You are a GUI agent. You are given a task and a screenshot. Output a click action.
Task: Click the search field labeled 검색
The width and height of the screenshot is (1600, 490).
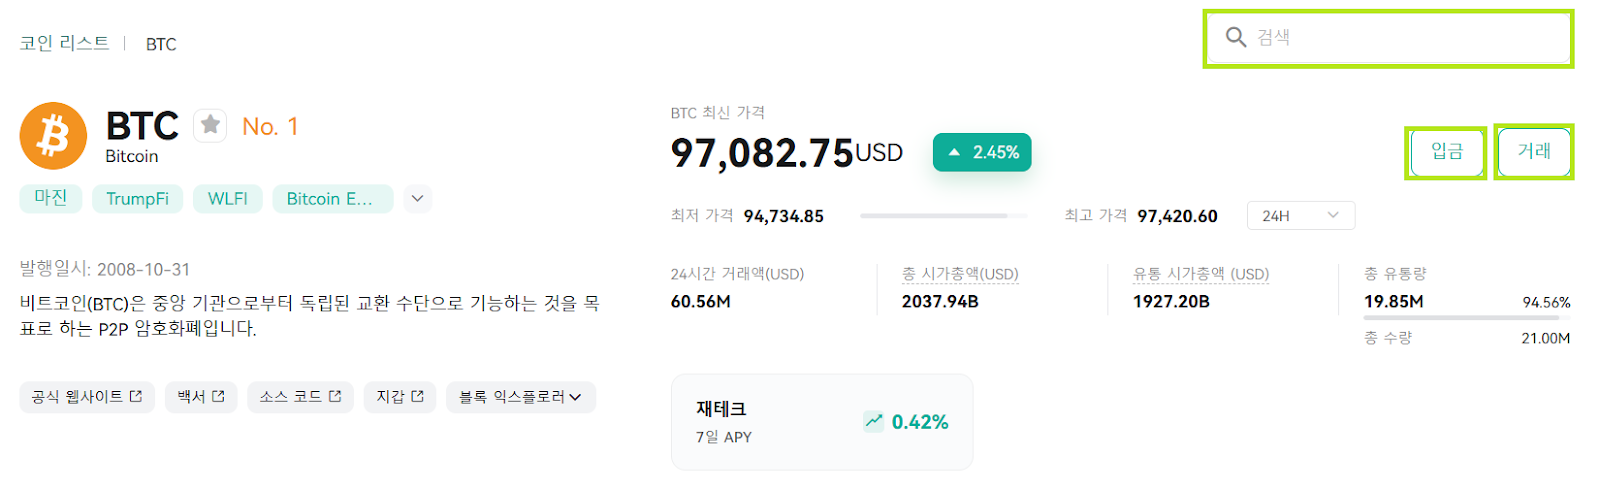[1388, 38]
